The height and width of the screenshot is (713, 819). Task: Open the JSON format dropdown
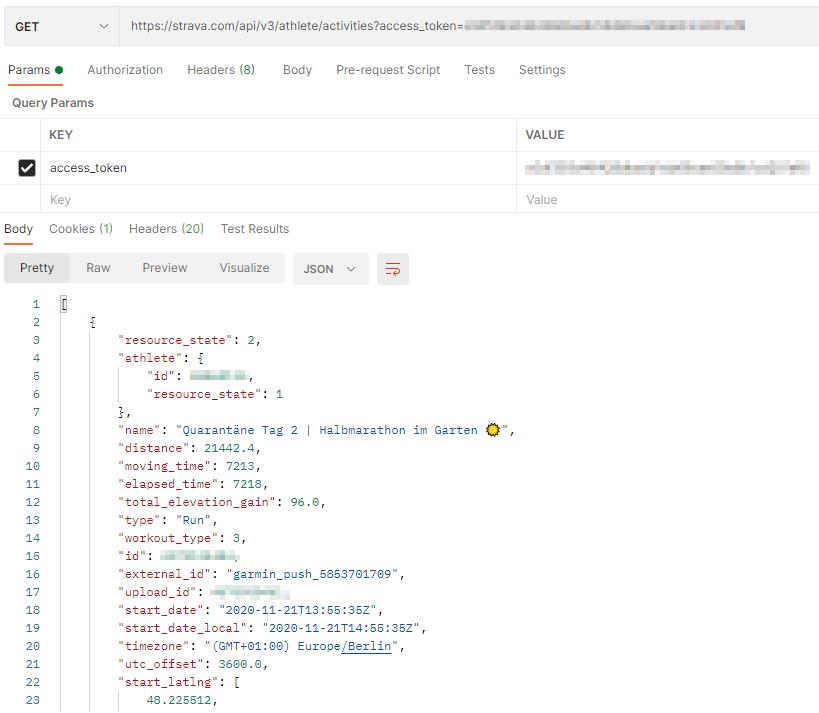[x=331, y=269]
